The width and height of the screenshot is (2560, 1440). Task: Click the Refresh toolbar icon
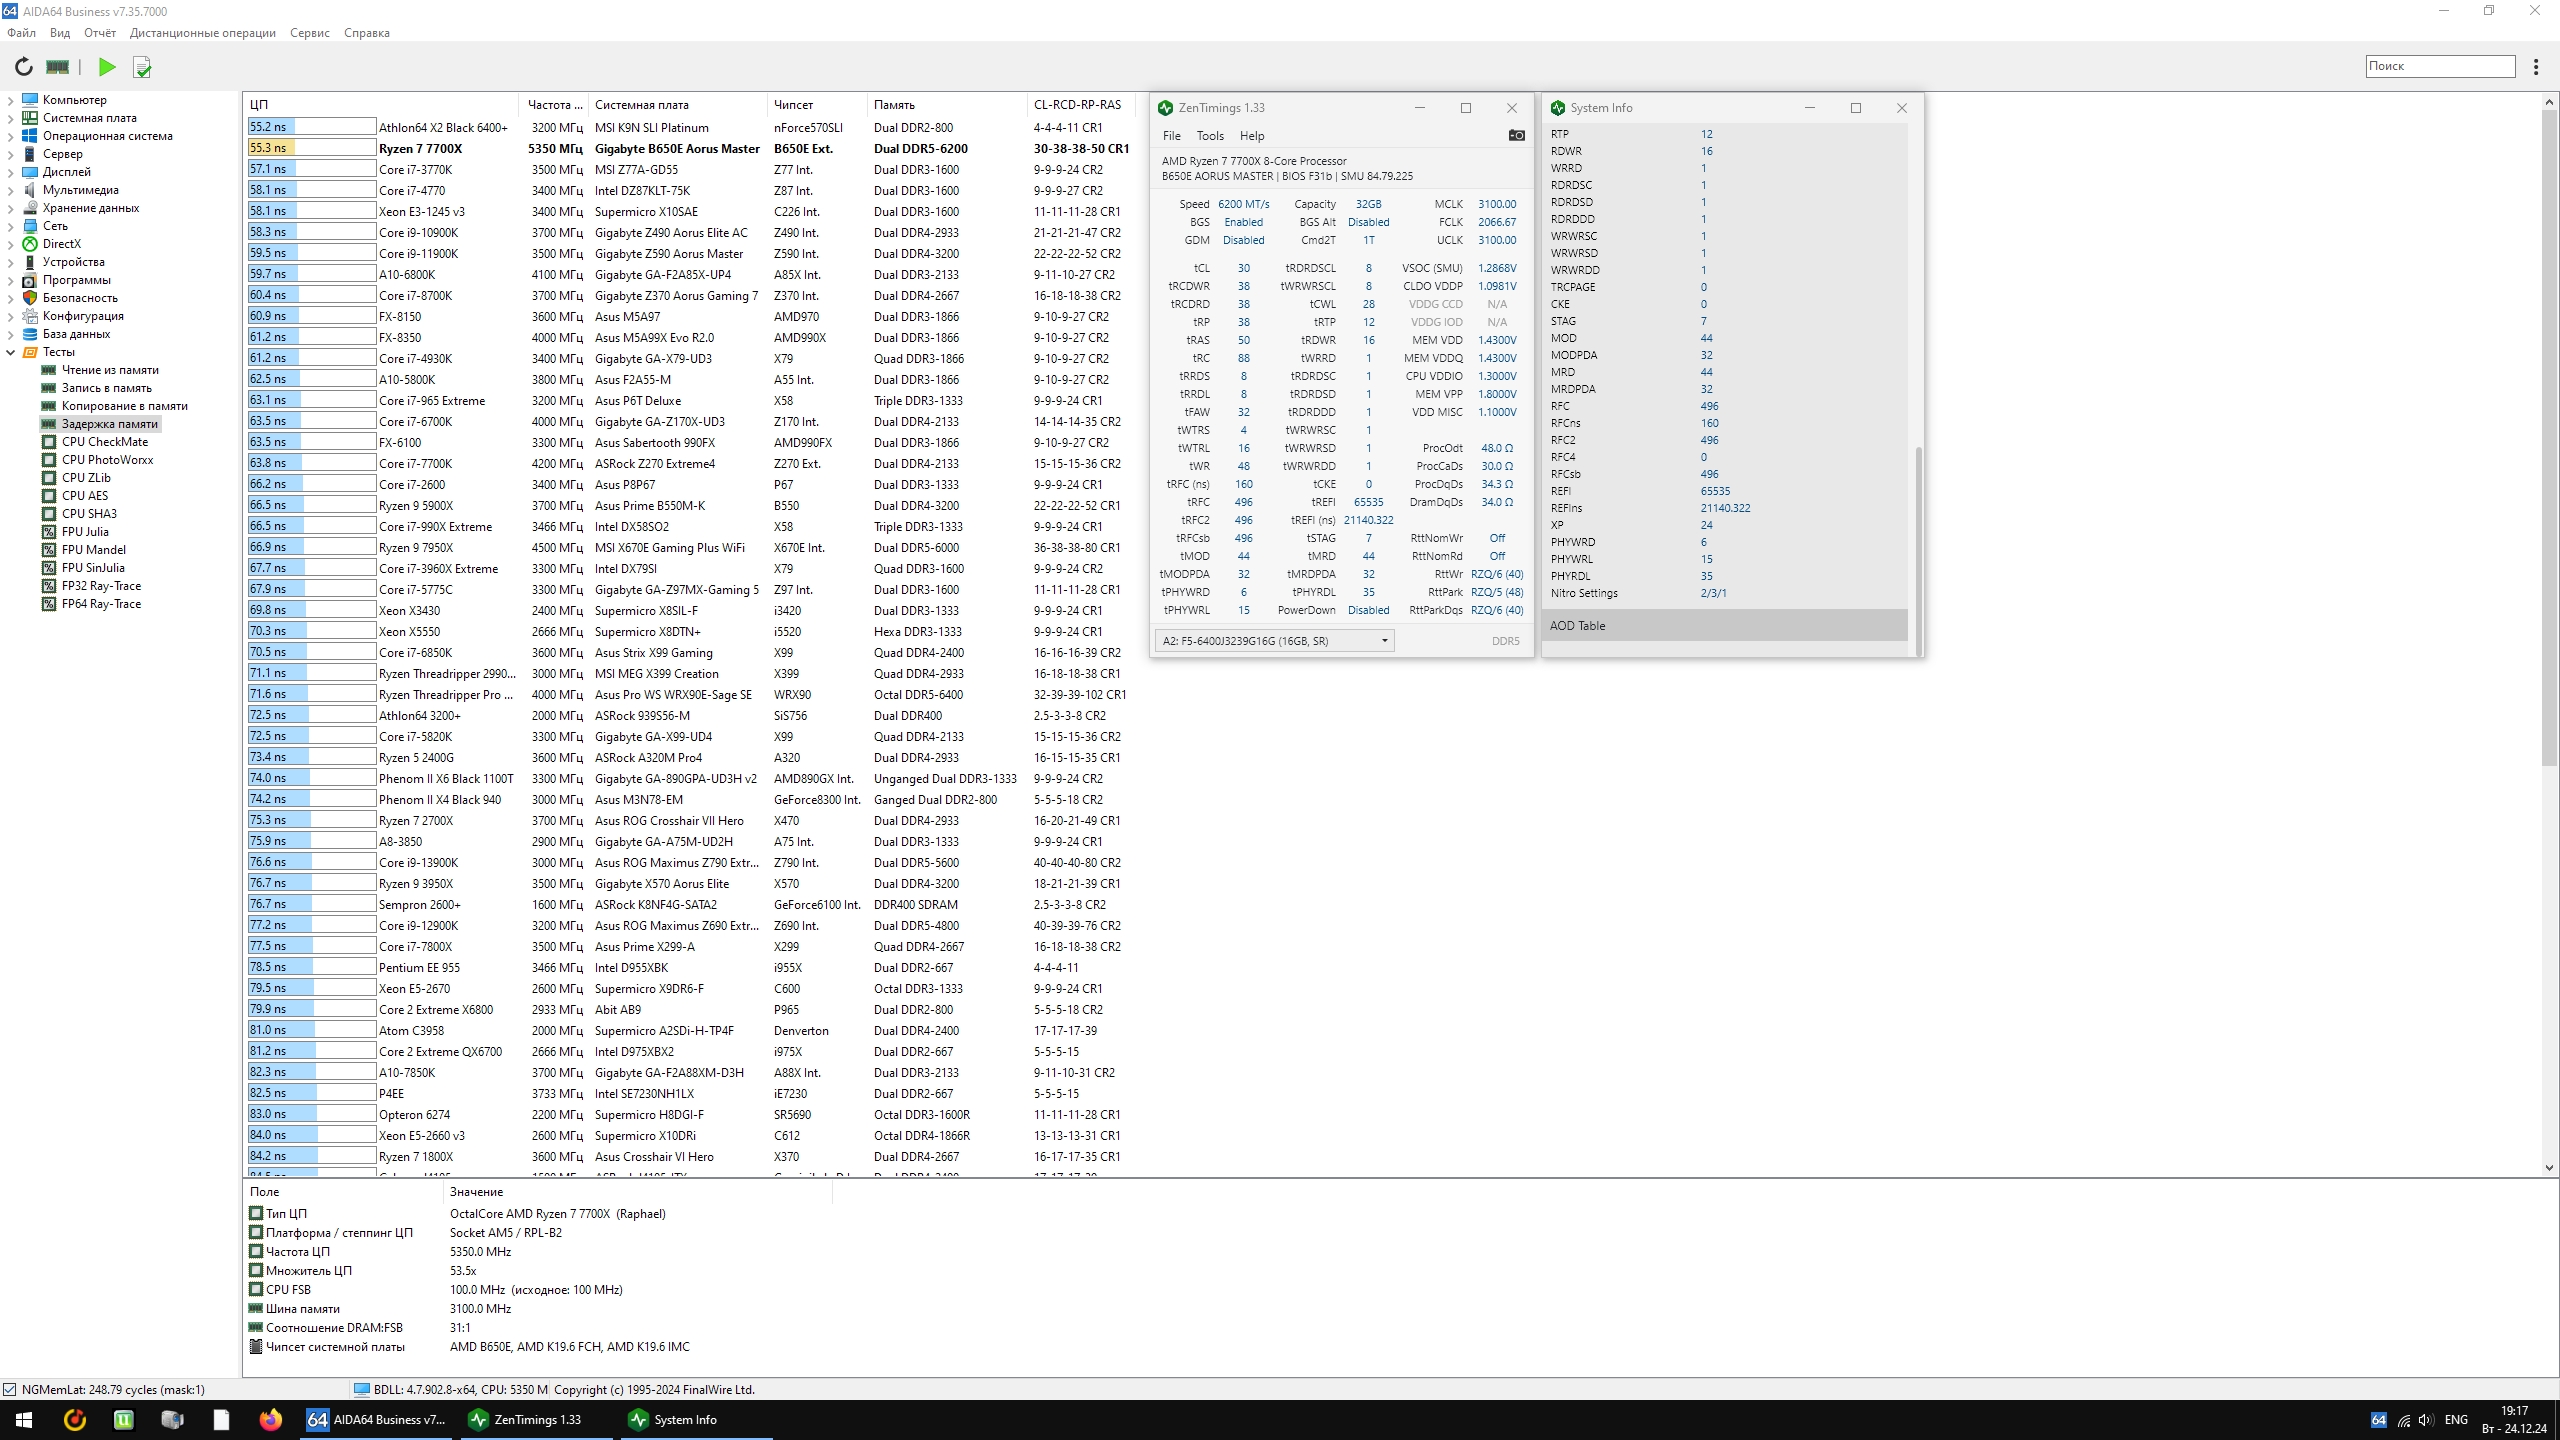tap(23, 67)
